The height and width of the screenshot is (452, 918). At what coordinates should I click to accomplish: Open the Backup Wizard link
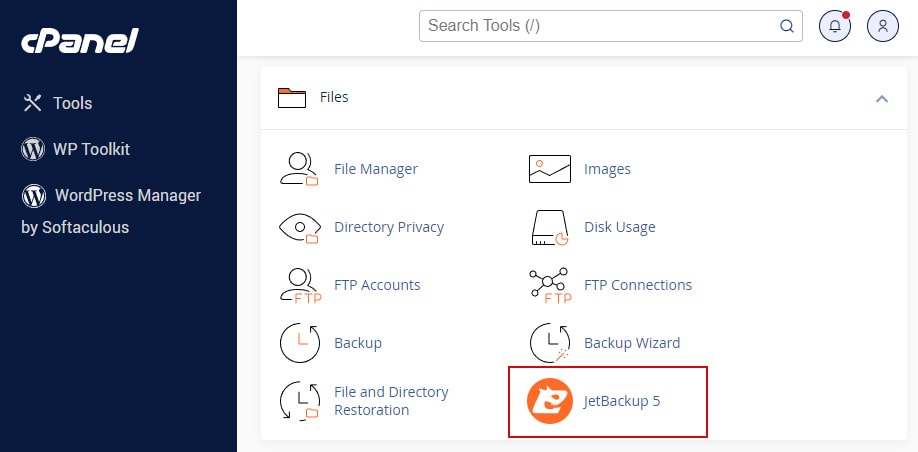pos(632,343)
